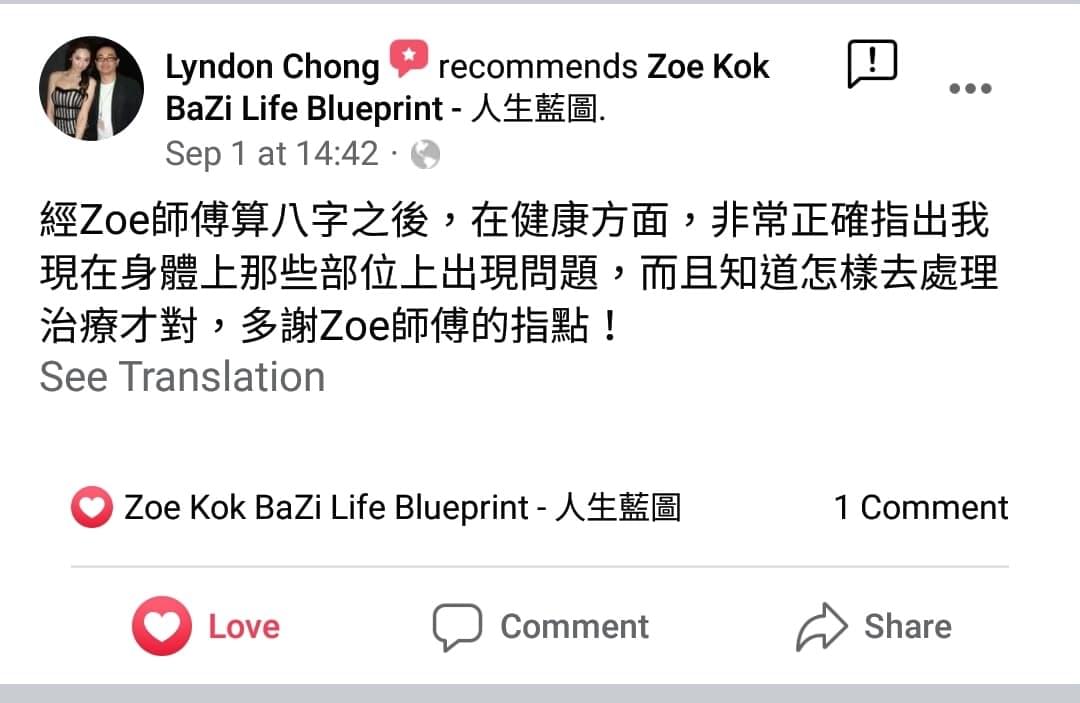Click the Sep 1 at 14:42 timestamp
Image resolution: width=1080 pixels, height=703 pixels.
[271, 154]
